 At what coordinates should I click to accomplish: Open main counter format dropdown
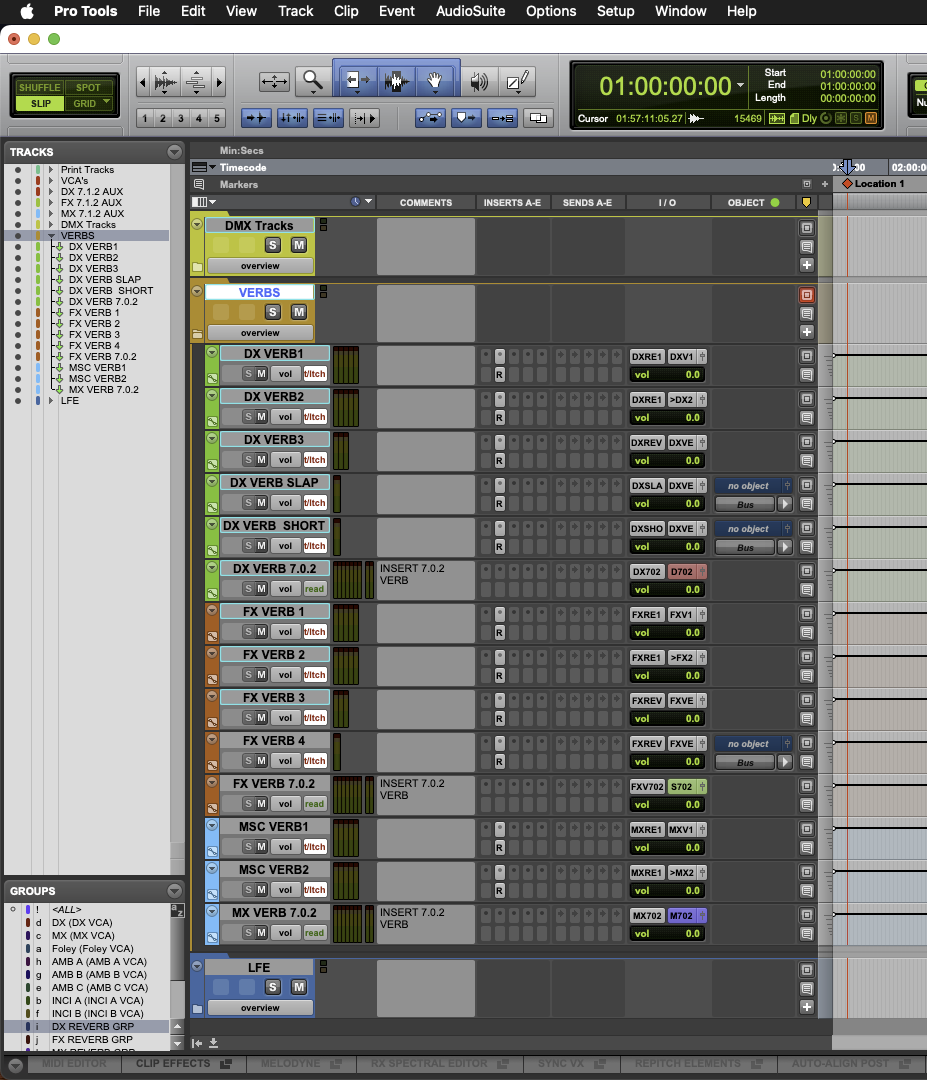click(x=740, y=85)
